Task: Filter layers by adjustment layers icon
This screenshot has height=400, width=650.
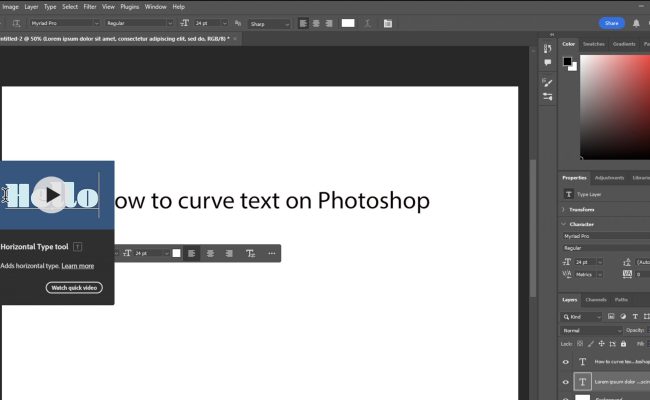Action: (623, 316)
